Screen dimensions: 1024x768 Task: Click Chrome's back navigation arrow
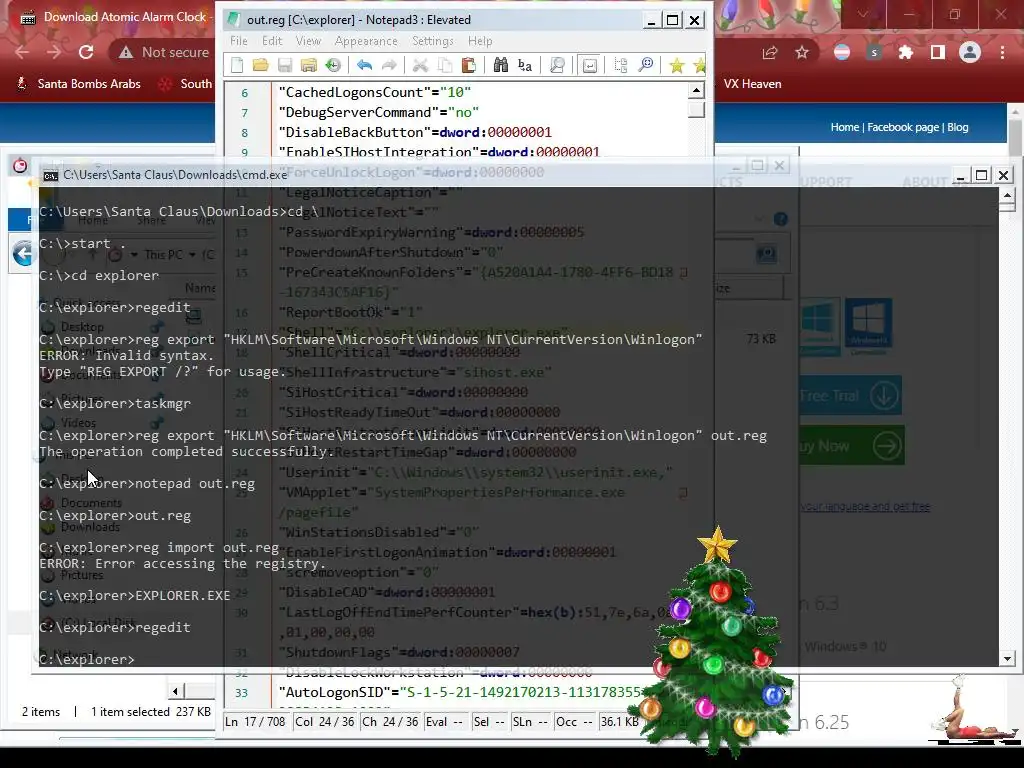click(x=22, y=52)
